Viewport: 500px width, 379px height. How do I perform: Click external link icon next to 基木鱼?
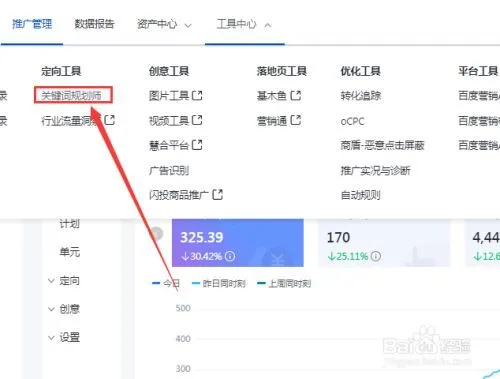(x=296, y=96)
